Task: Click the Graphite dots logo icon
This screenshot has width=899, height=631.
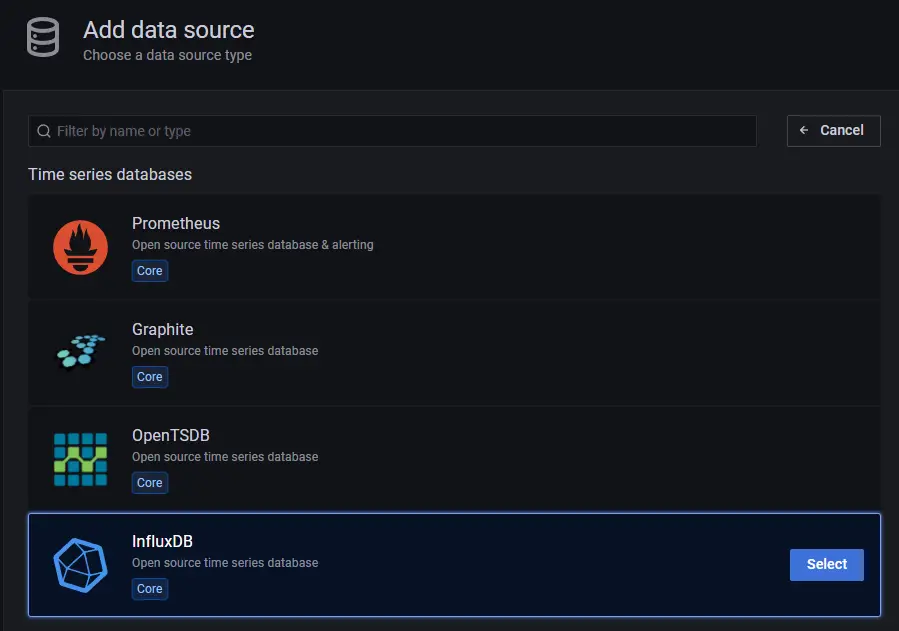Action: pos(80,352)
